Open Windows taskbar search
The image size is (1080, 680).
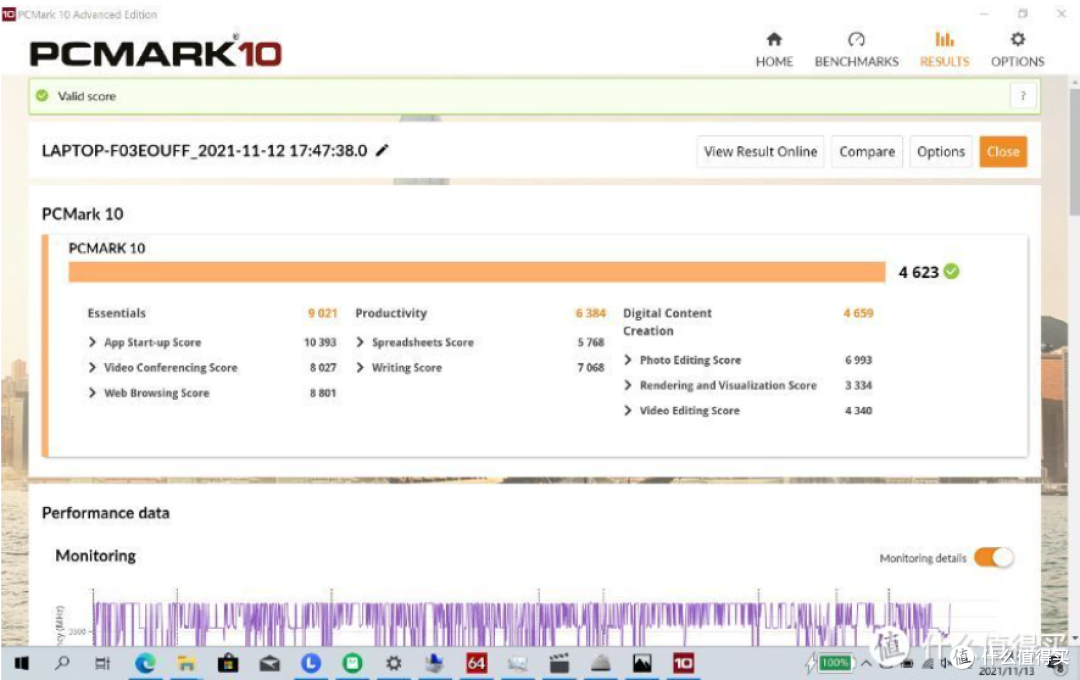point(62,663)
